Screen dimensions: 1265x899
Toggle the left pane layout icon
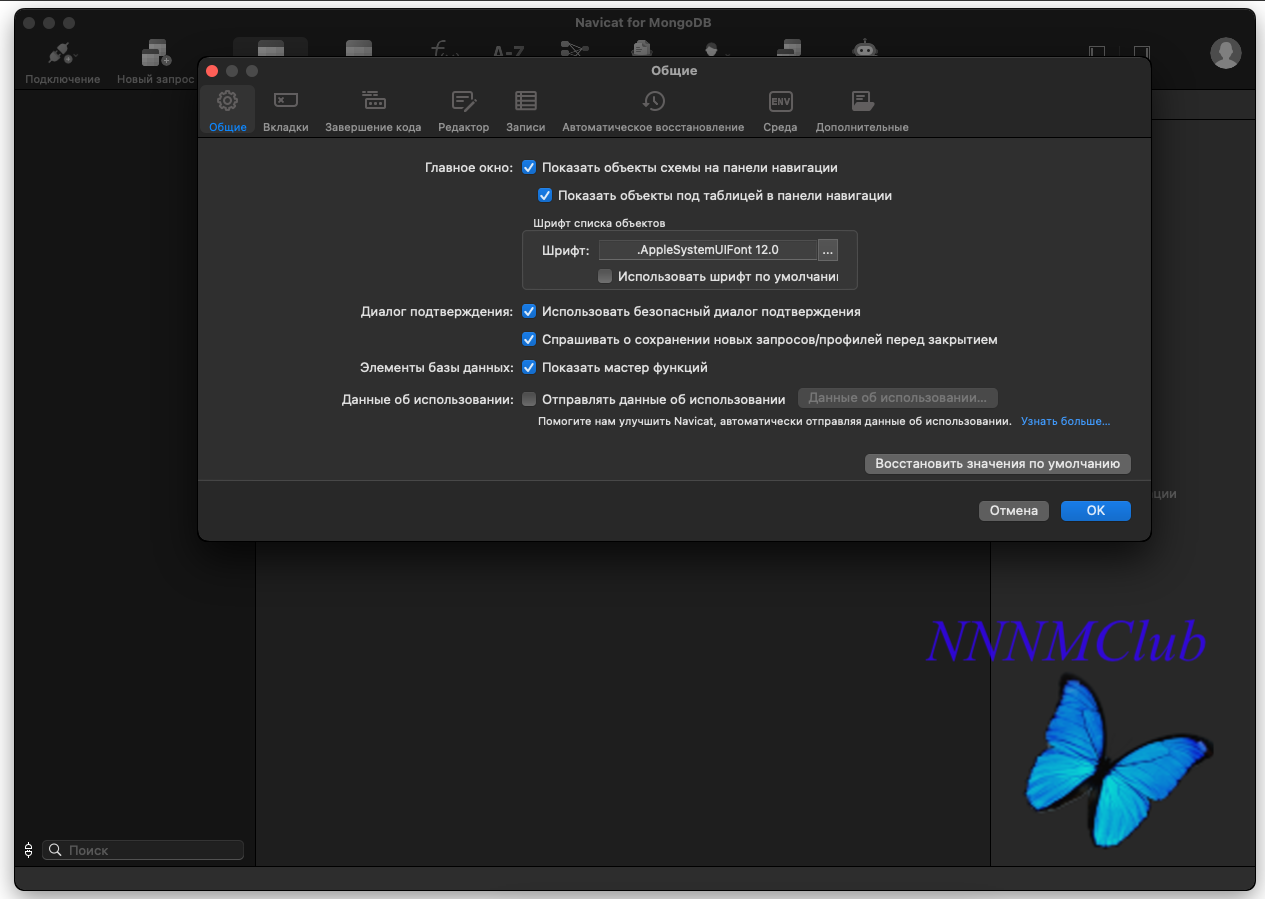1097,52
